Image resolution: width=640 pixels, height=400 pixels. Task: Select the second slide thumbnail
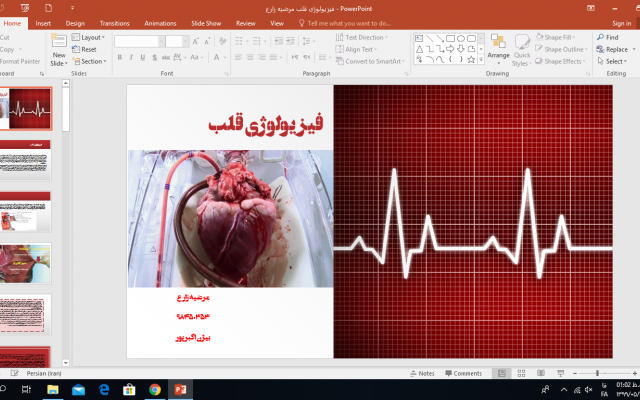click(25, 160)
